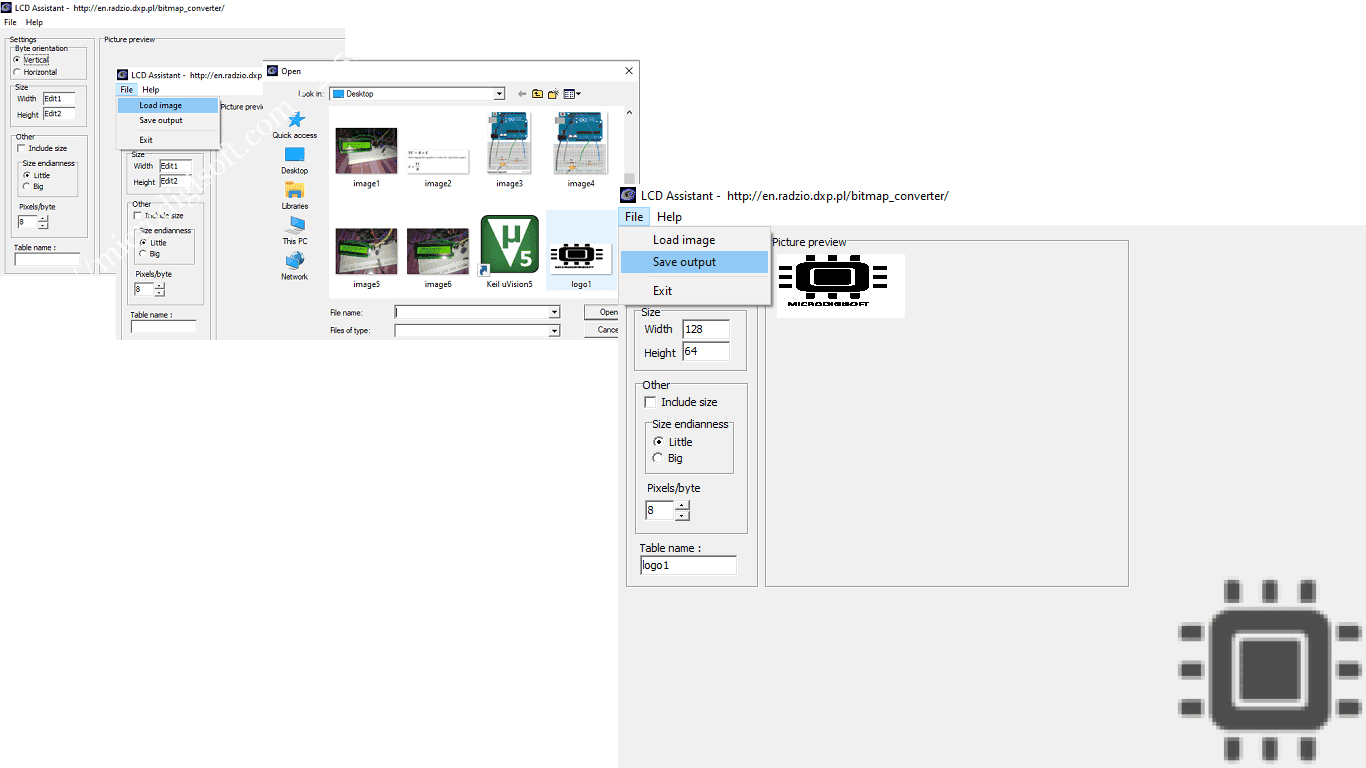Expand the Files of type dropdown

[x=556, y=330]
